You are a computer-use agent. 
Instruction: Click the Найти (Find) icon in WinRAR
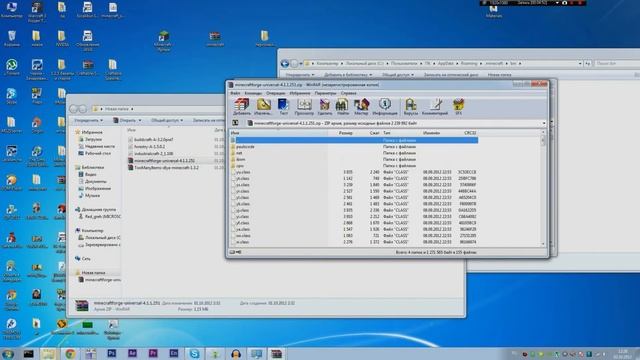point(342,107)
